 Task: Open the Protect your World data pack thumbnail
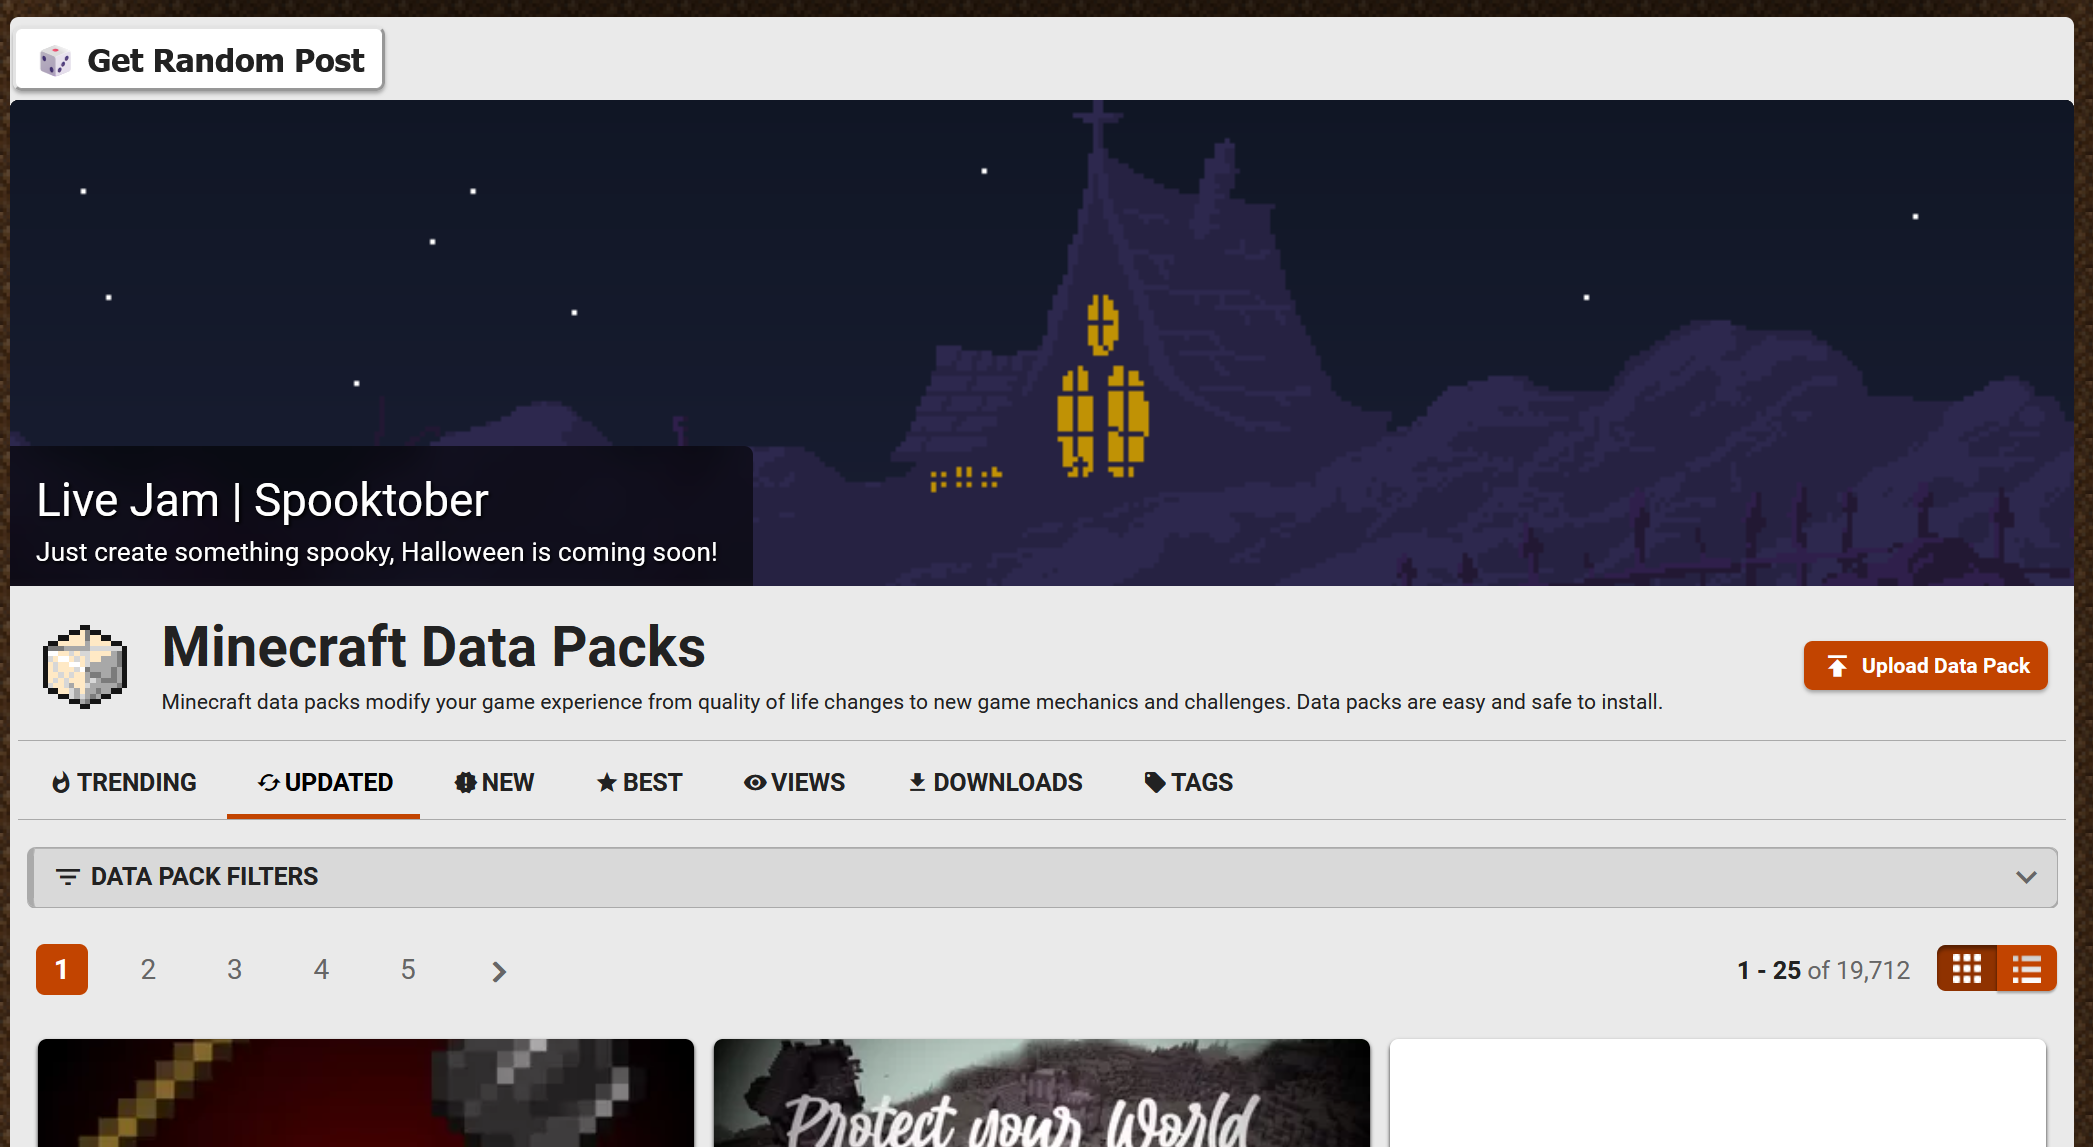(x=1042, y=1093)
